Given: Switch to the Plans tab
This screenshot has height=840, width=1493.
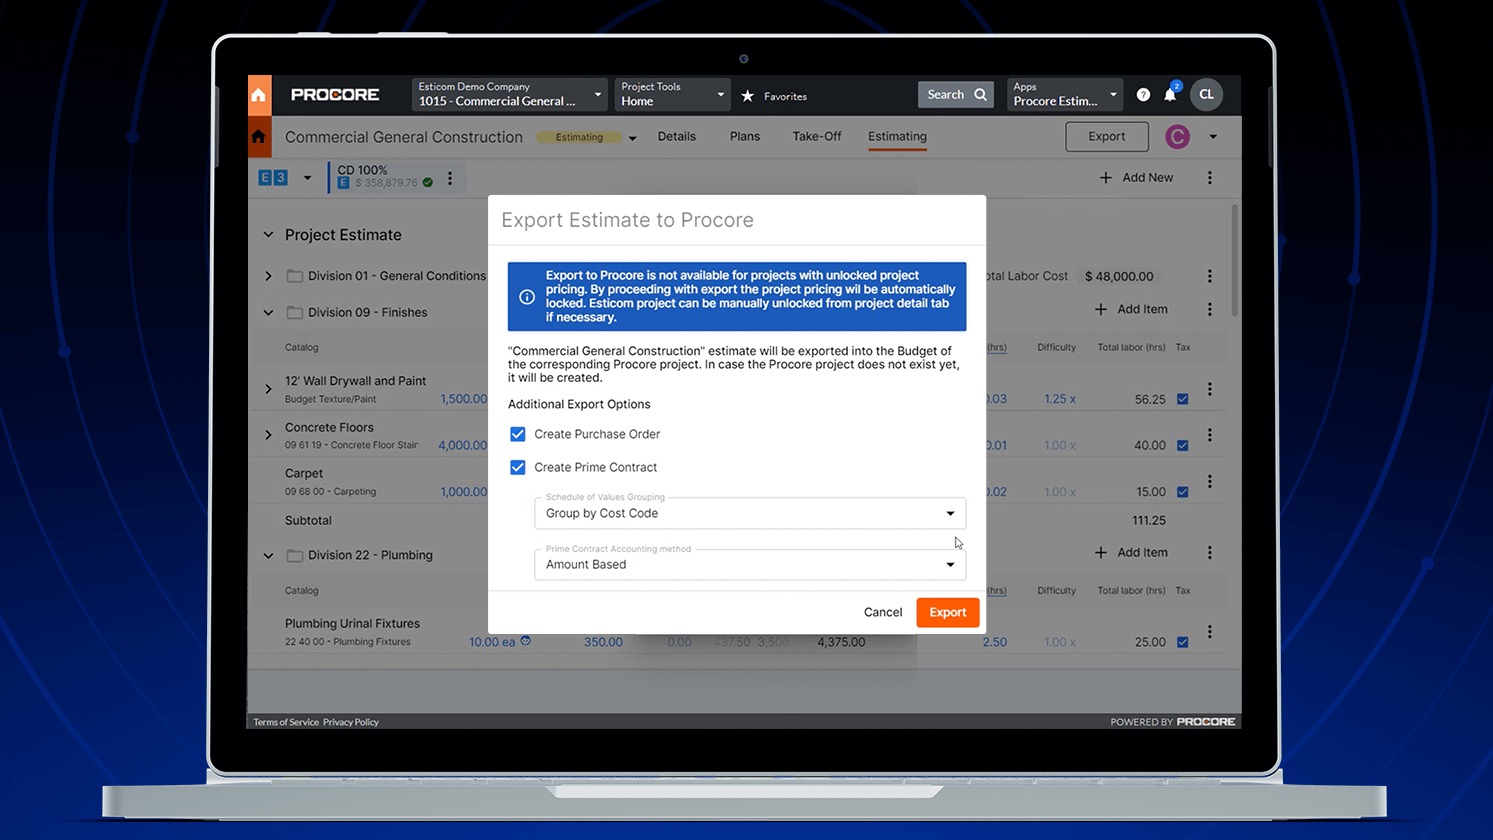Looking at the screenshot, I should pos(745,137).
